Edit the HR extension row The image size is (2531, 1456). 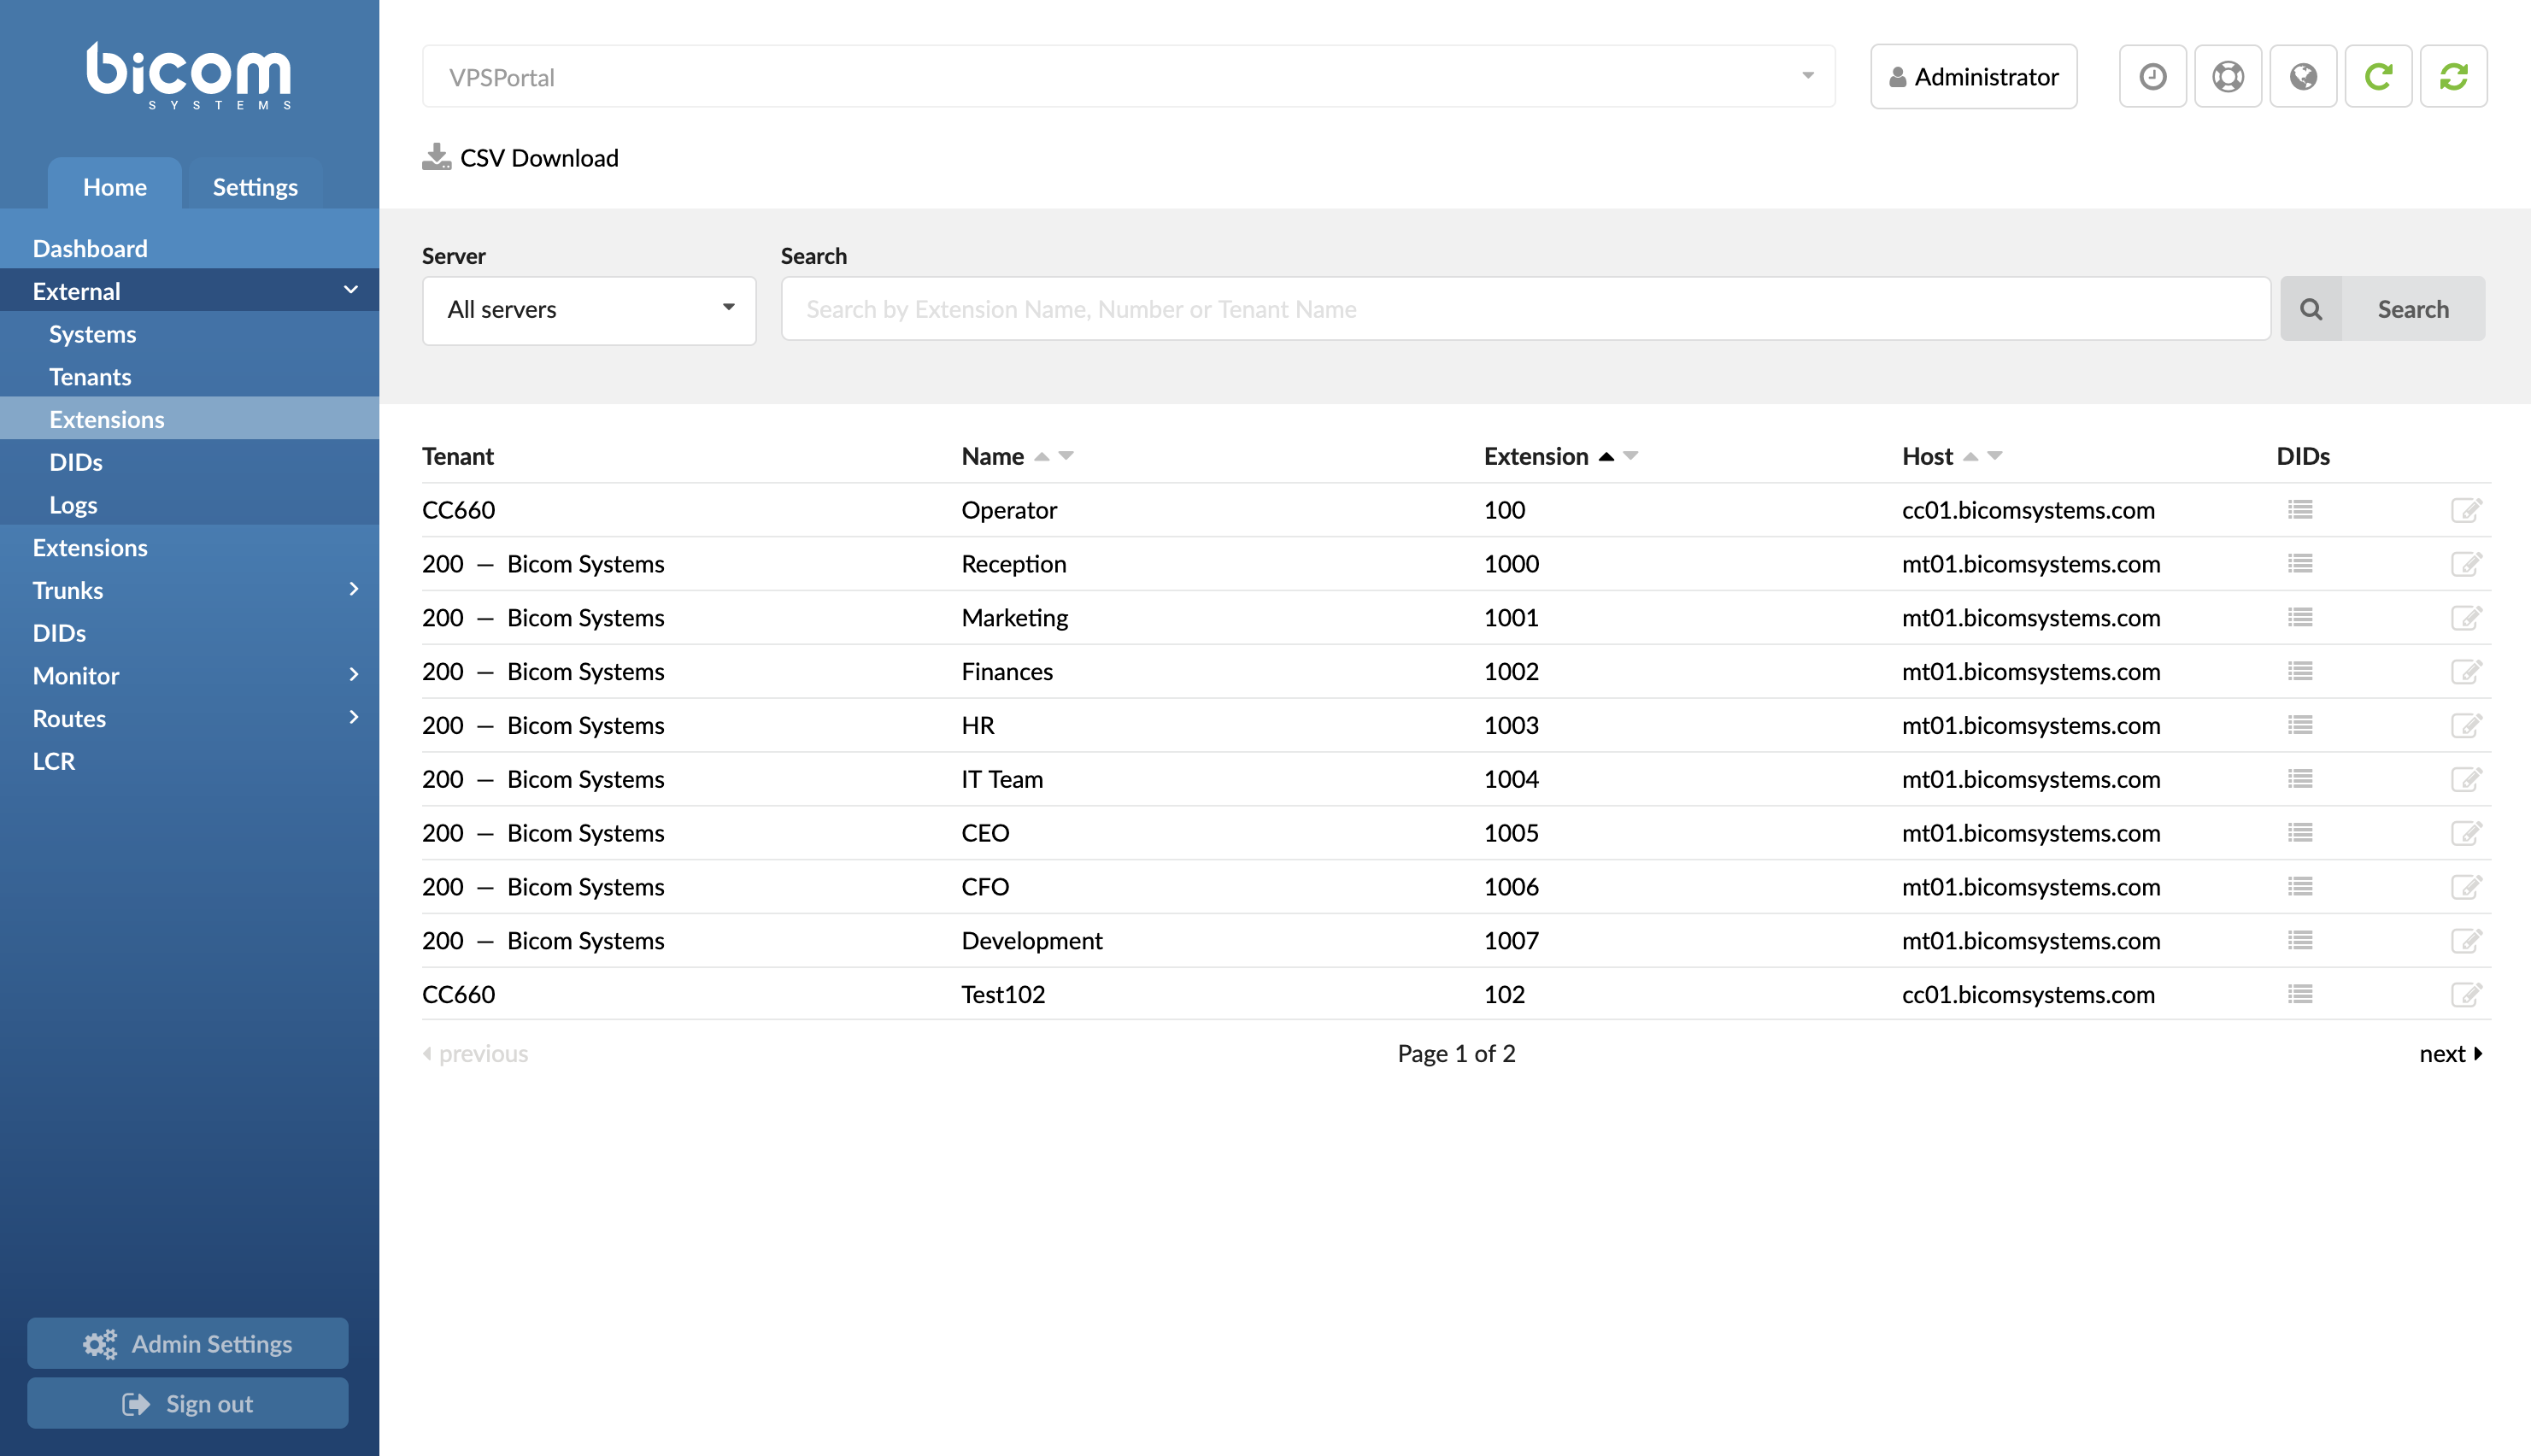coord(2466,725)
